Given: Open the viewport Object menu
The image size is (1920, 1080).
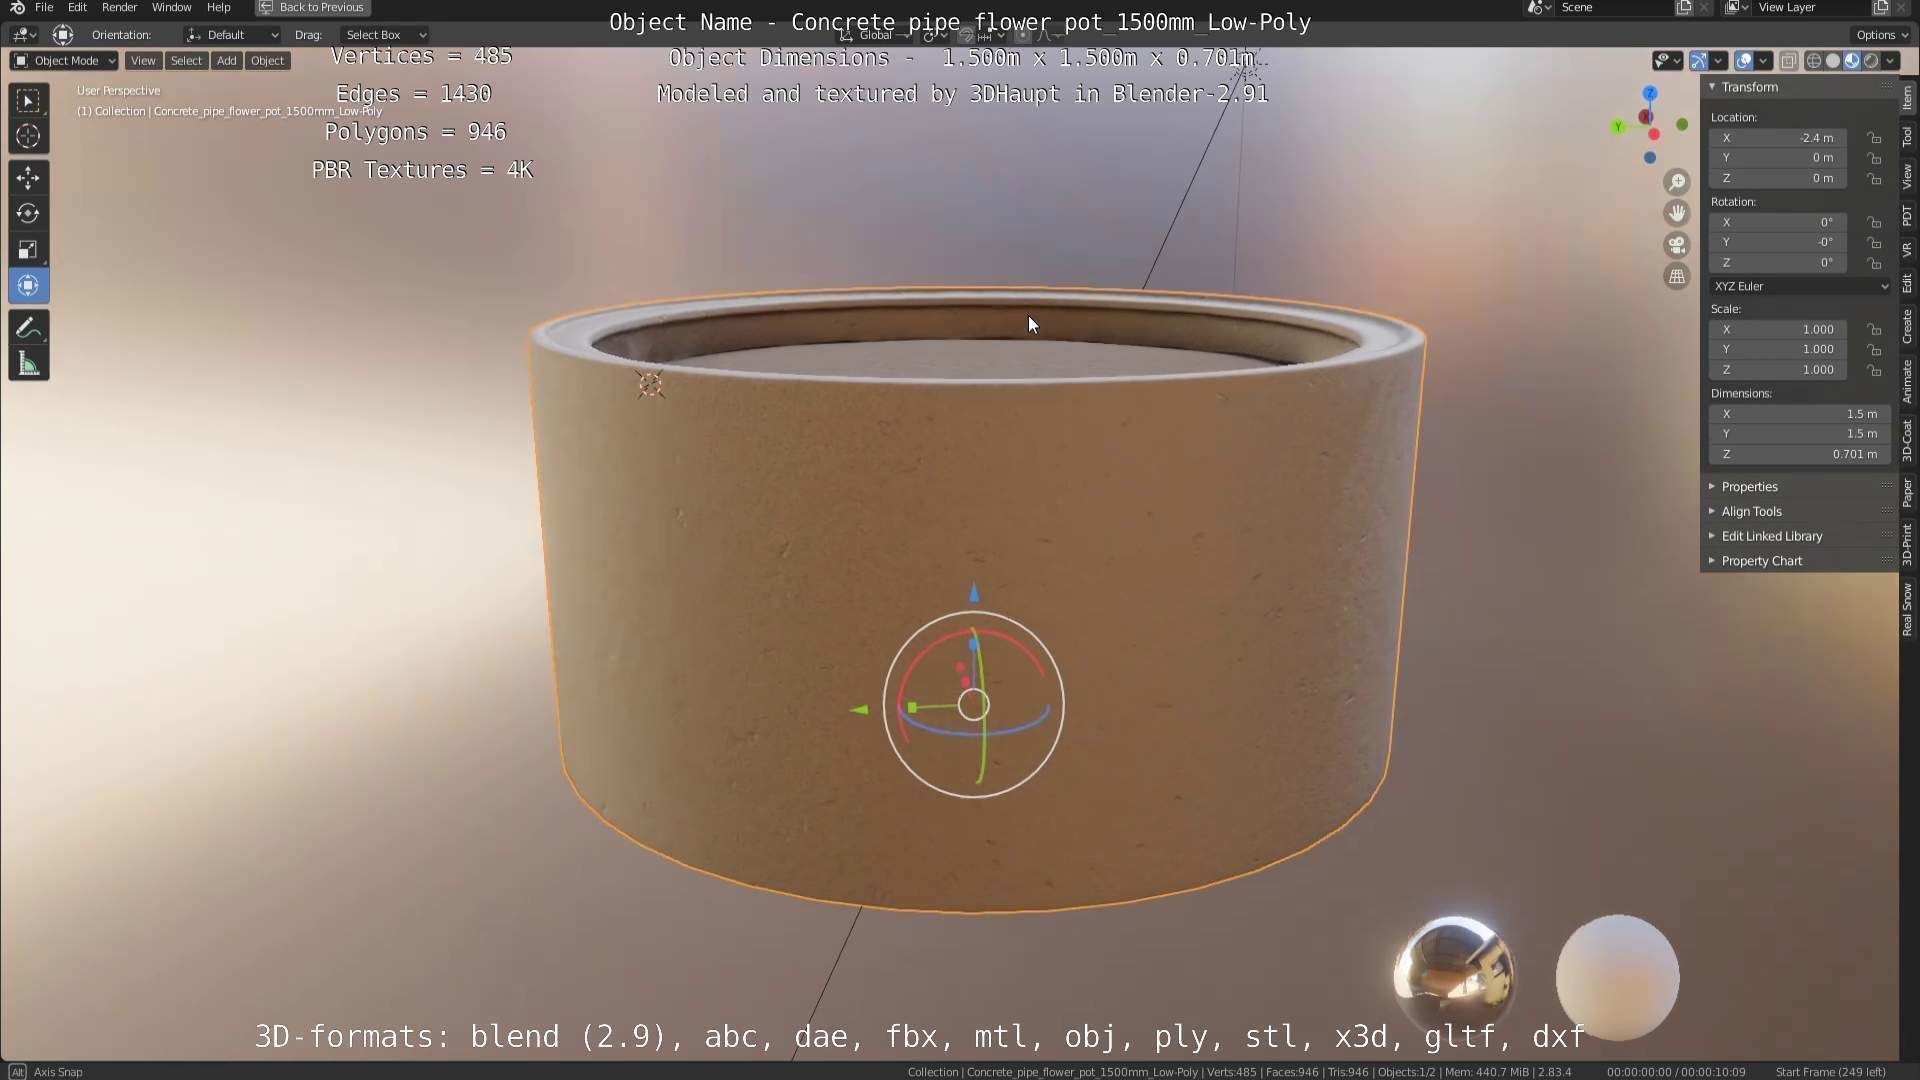Looking at the screenshot, I should click(267, 61).
